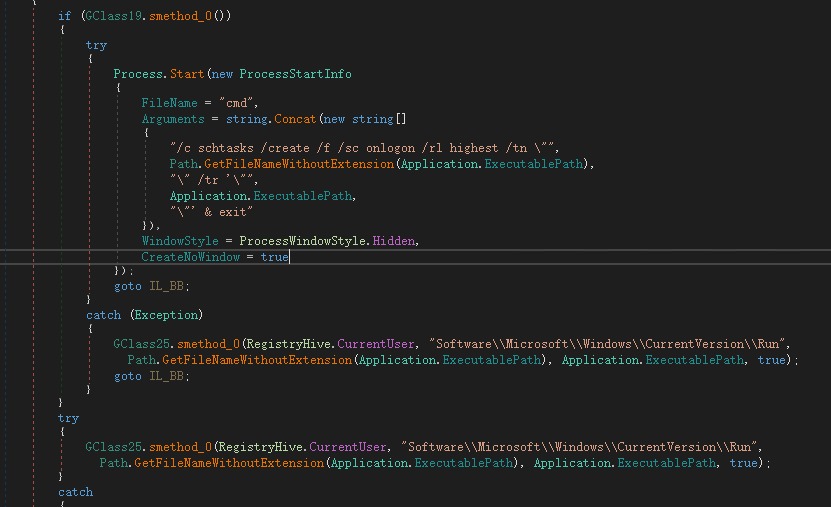
Task: Click the catch keyword before (Exception)
Action: tap(103, 315)
